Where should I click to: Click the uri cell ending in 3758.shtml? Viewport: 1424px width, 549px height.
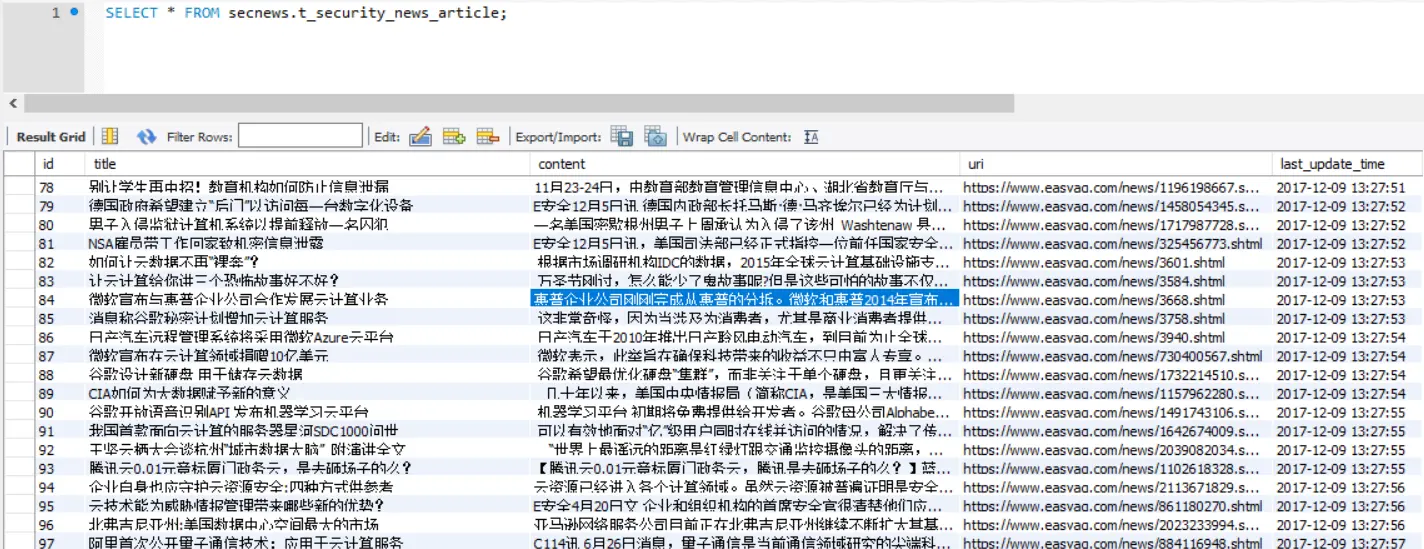pyautogui.click(x=1116, y=318)
